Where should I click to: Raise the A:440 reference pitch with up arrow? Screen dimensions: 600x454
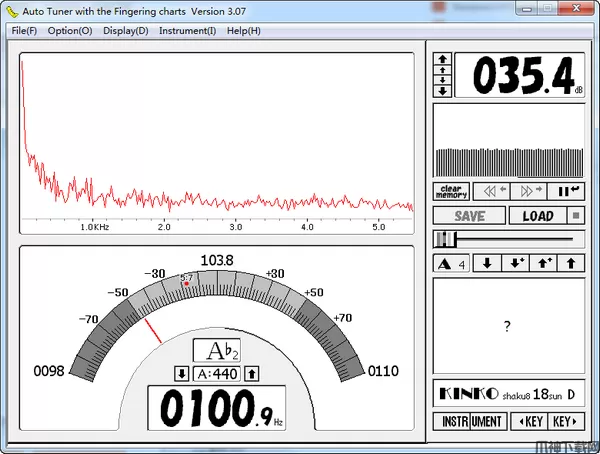coord(252,374)
